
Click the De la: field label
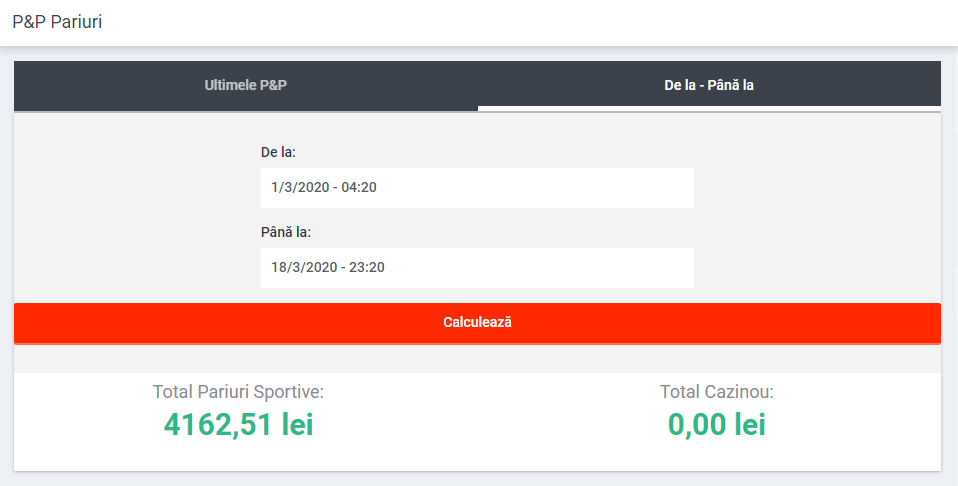tap(278, 152)
